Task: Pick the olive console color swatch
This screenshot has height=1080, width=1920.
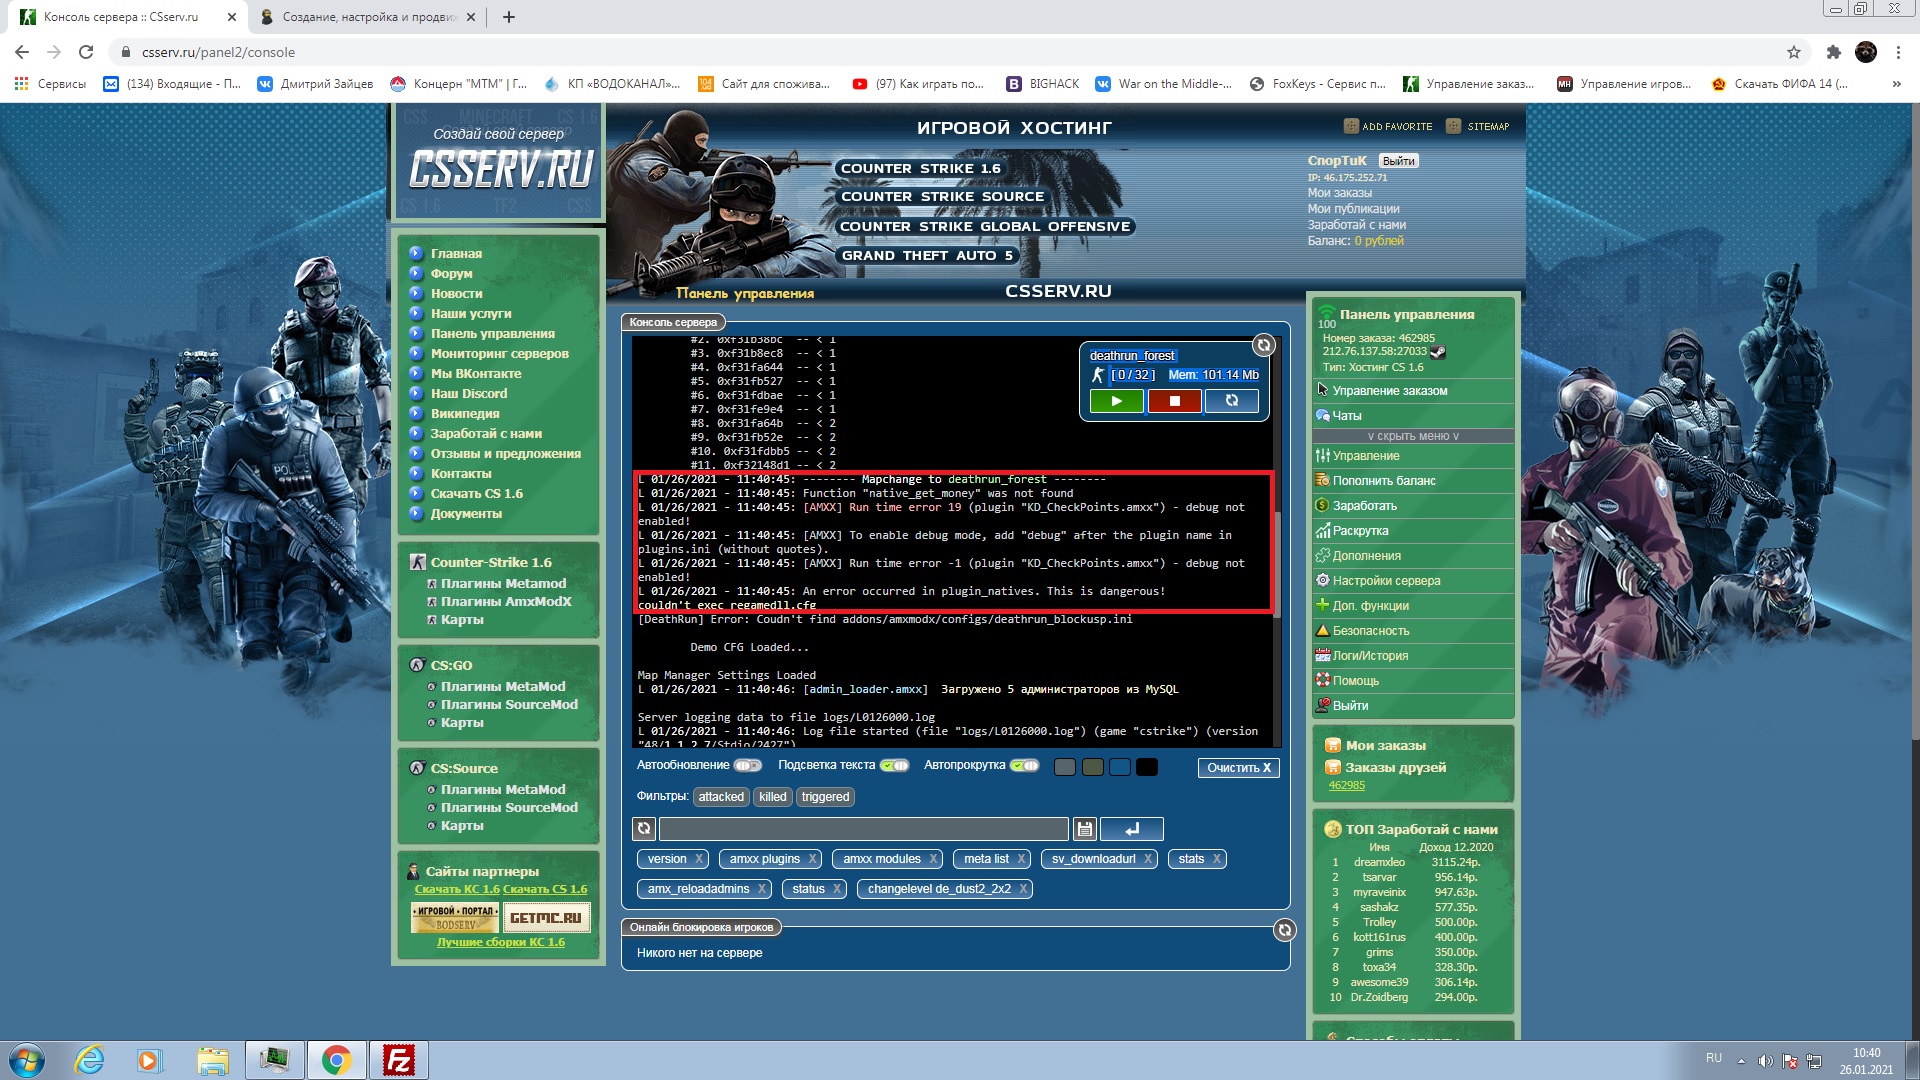Action: coord(1092,767)
